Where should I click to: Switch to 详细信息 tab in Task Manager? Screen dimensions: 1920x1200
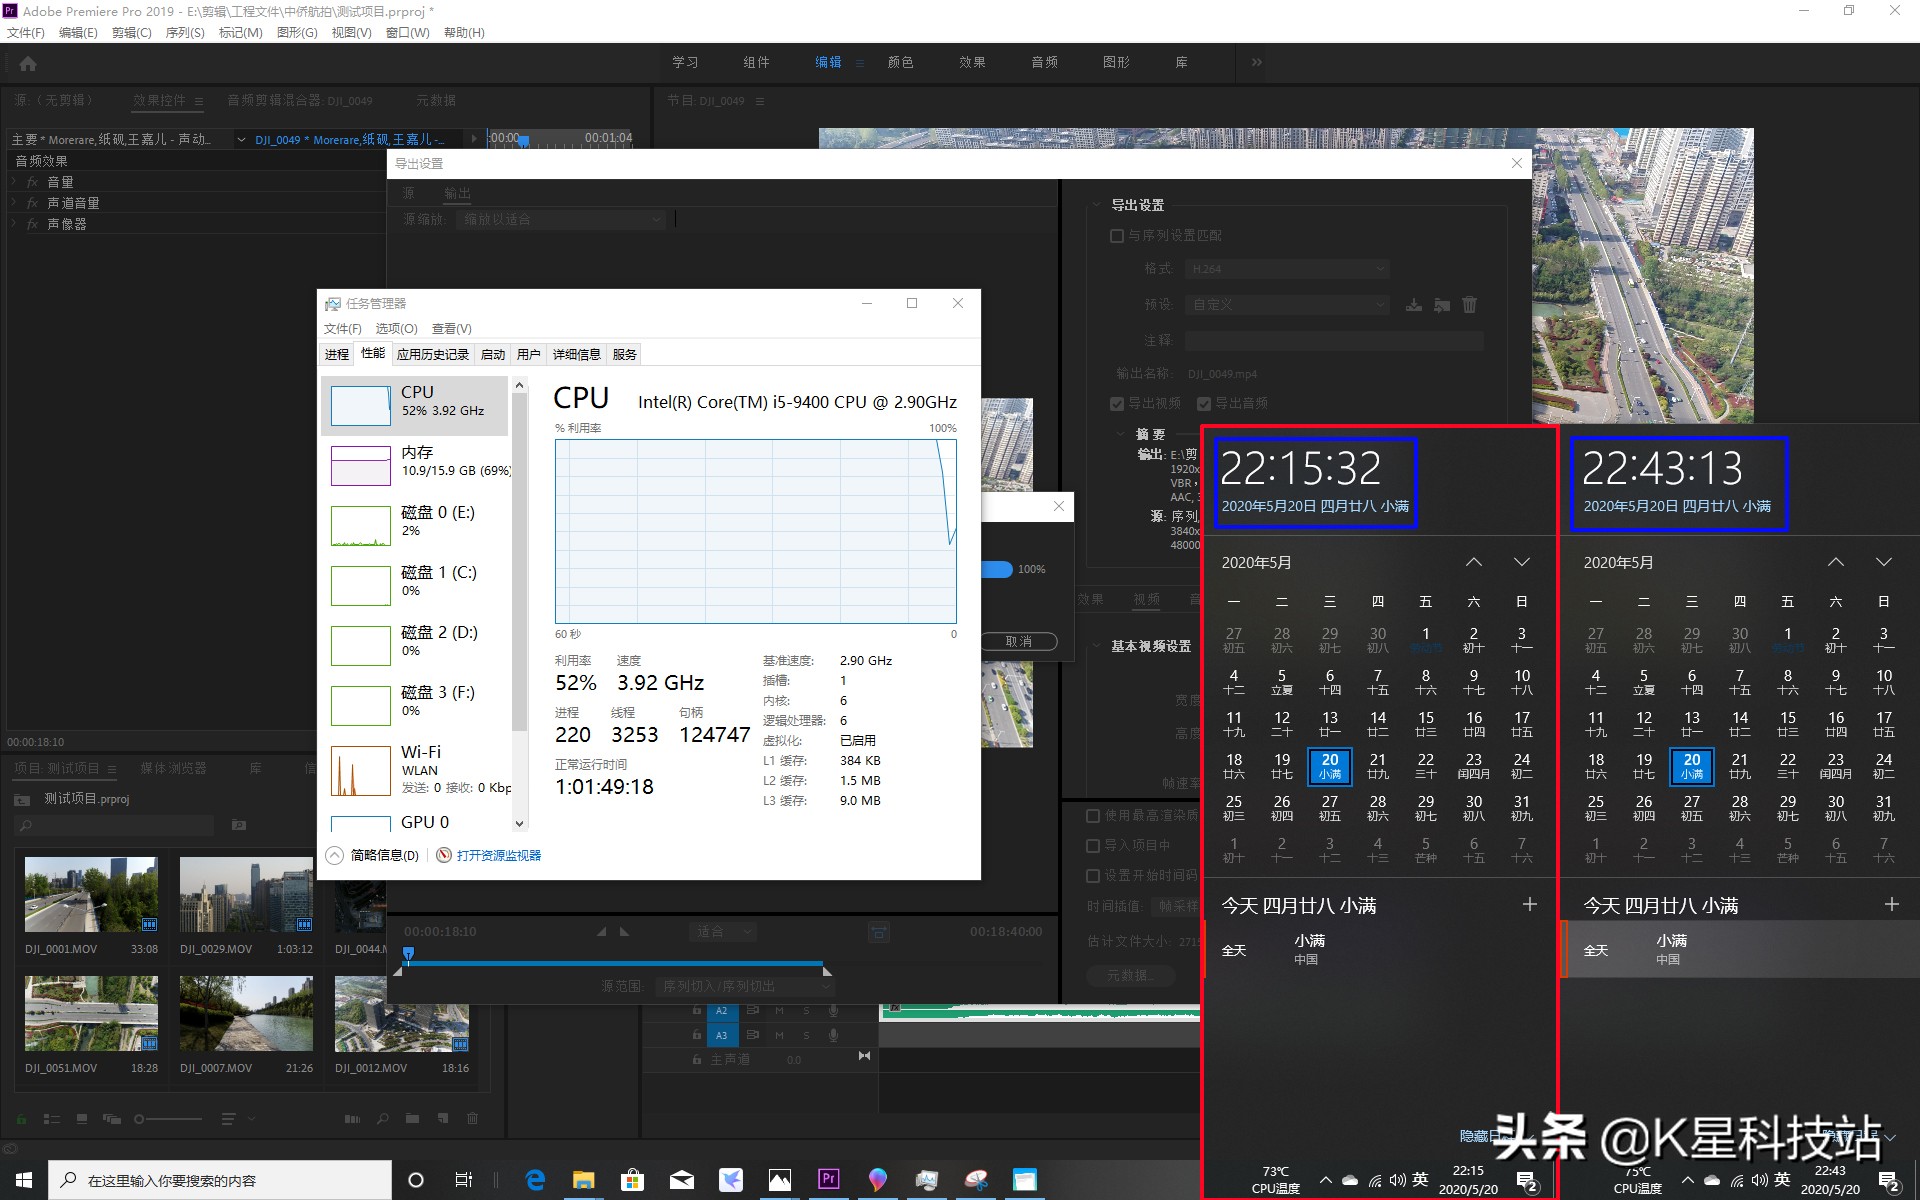(x=577, y=354)
